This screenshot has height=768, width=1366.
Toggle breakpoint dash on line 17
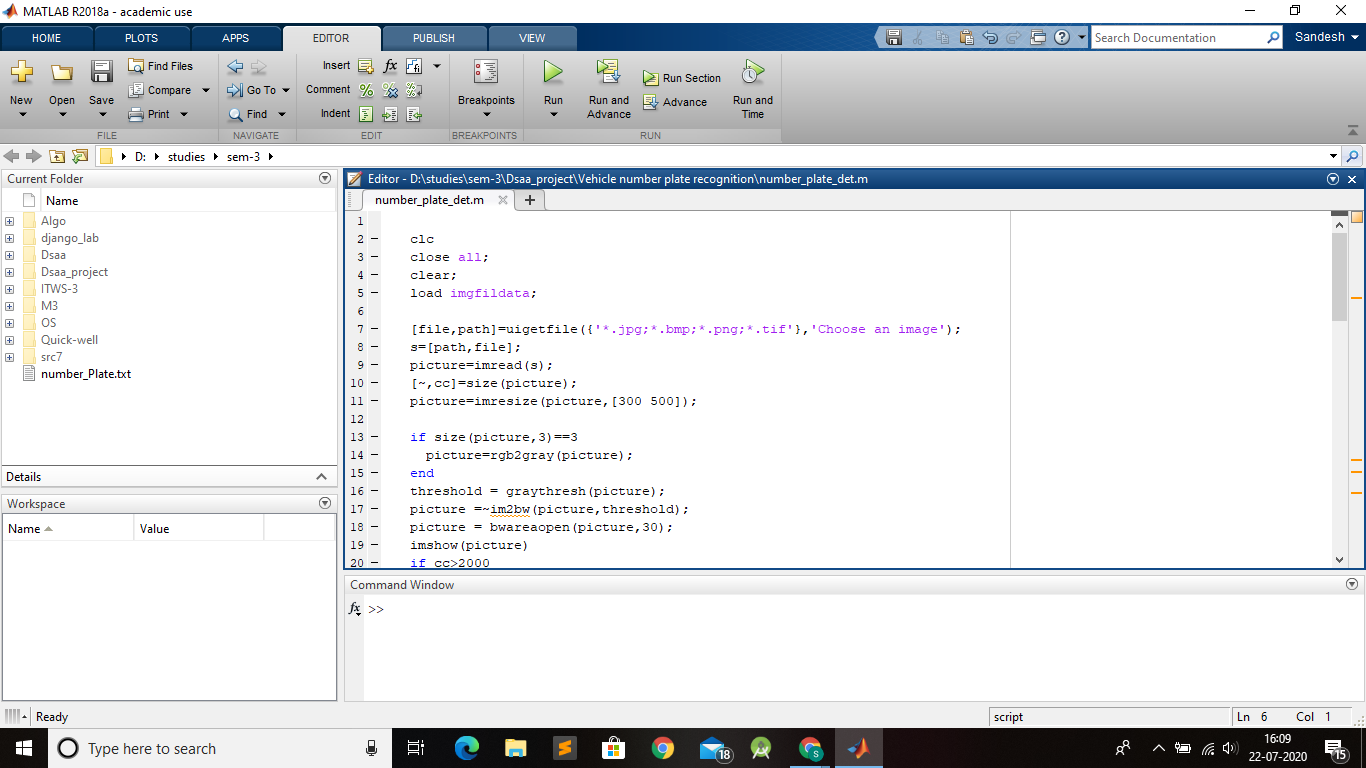(374, 509)
